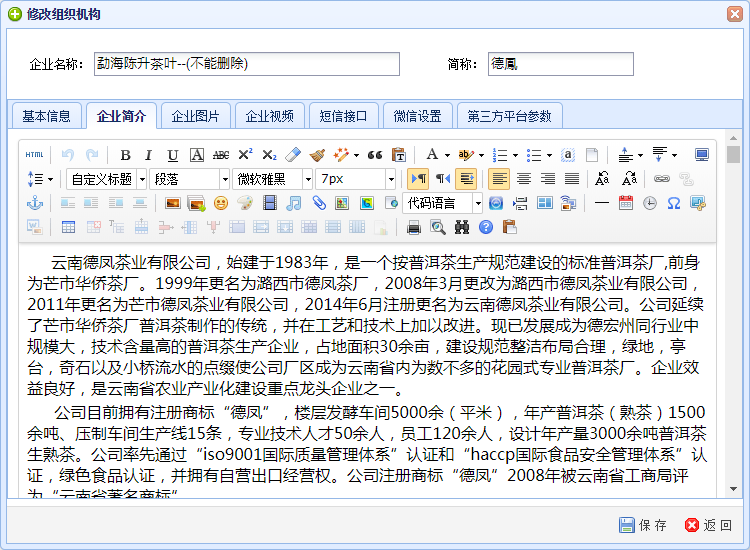750x550 pixels.
Task: Toggle italic formatting
Action: click(148, 155)
